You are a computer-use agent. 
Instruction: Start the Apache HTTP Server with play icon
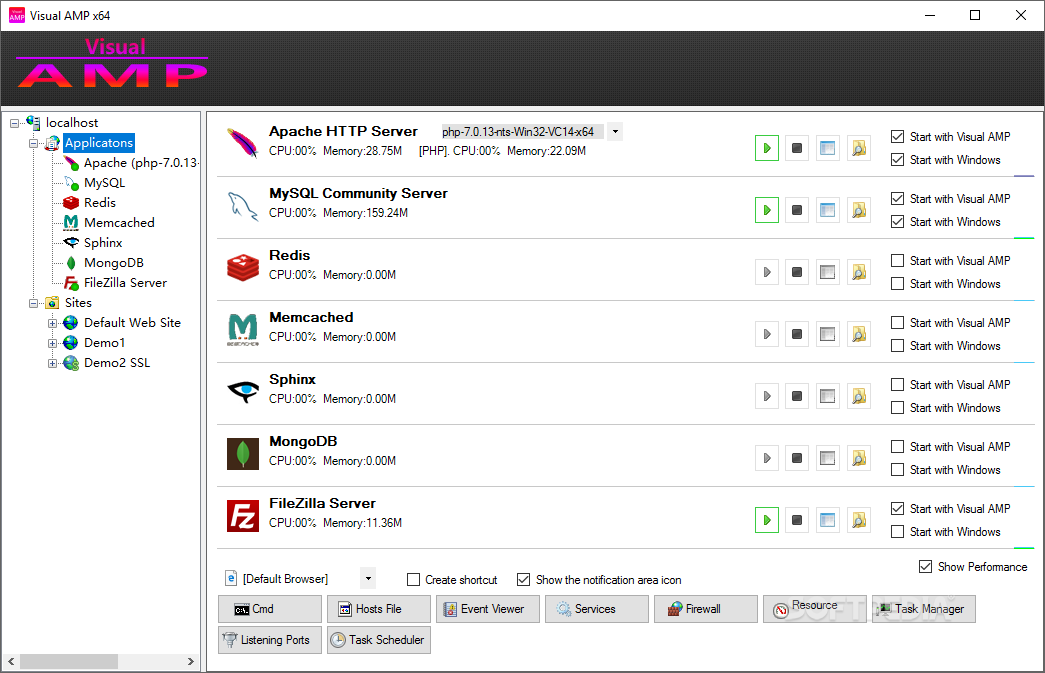point(766,148)
